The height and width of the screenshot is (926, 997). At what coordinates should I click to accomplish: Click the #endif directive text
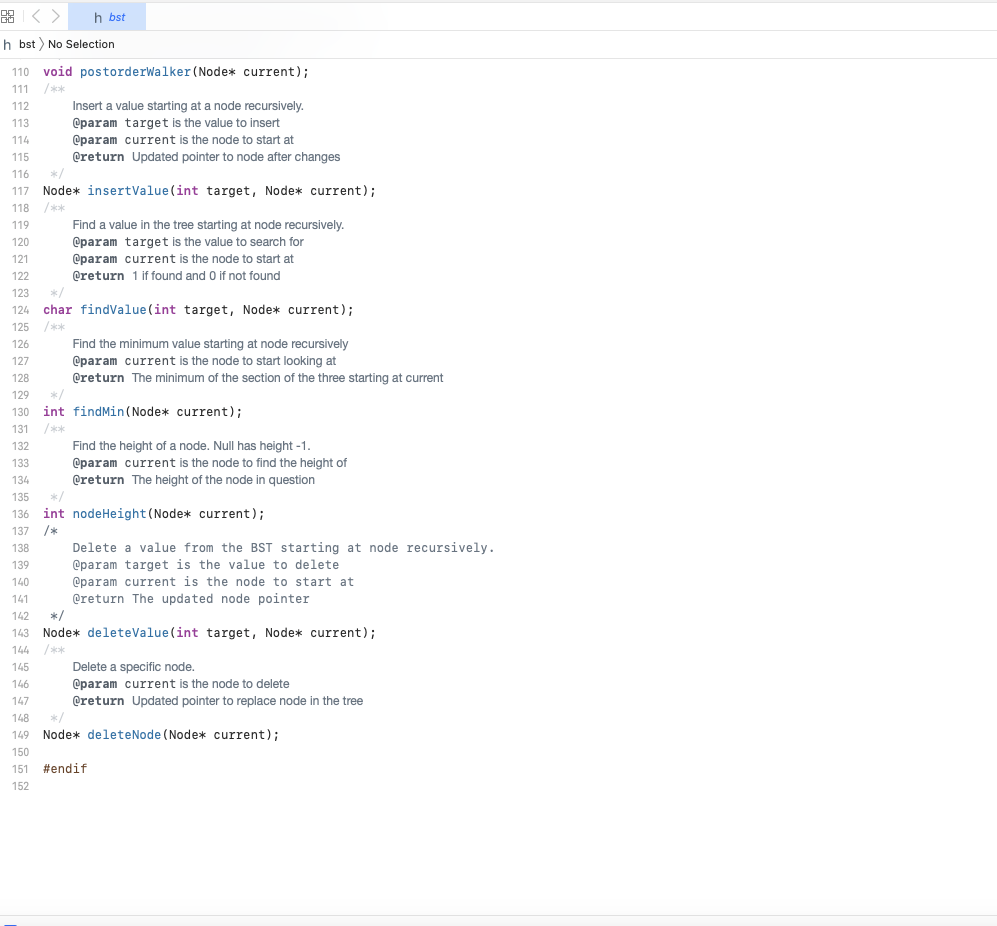[x=64, y=768]
